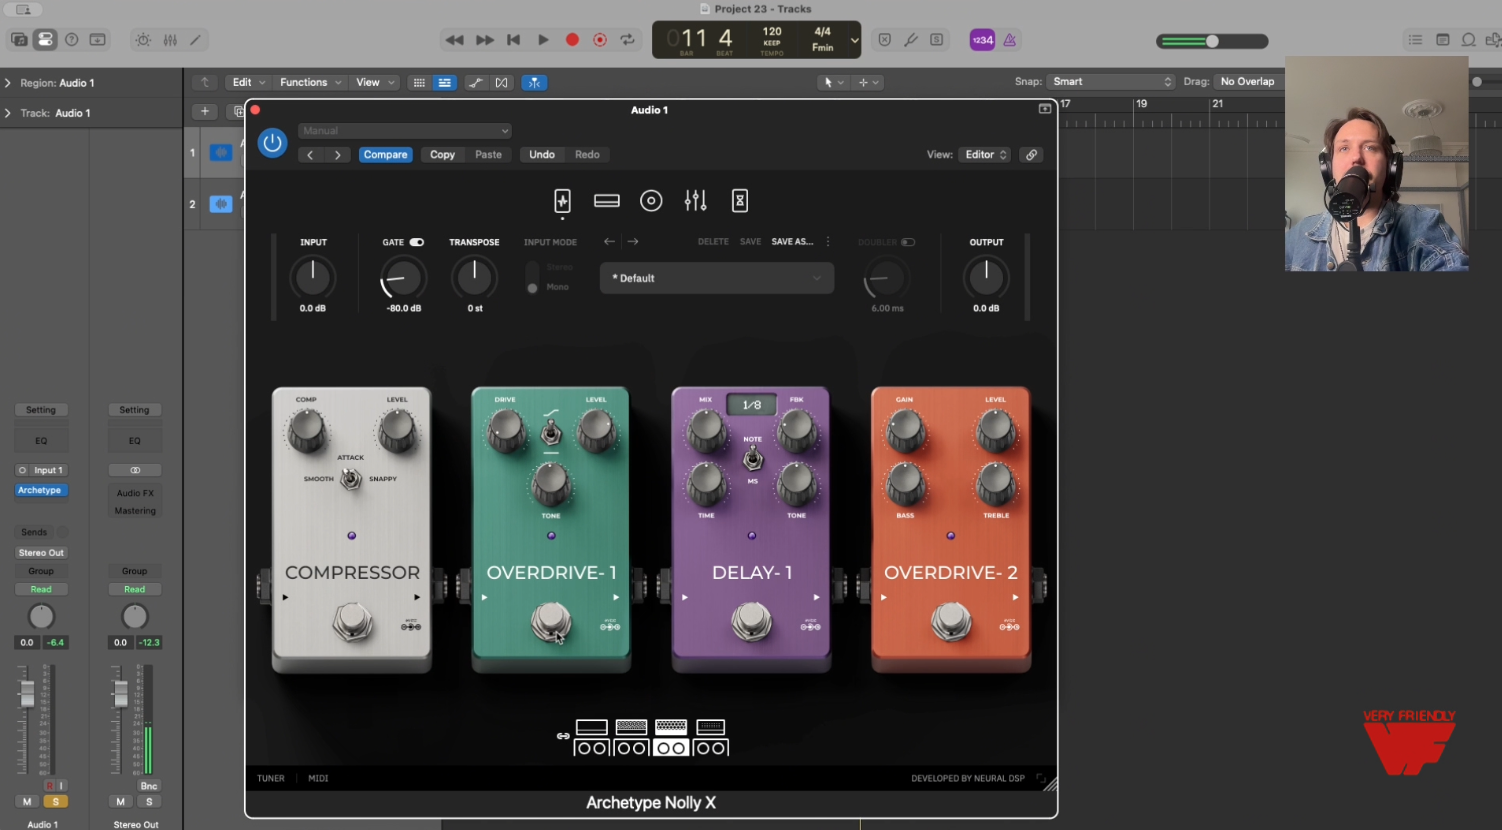Click the add track plus button
The image size is (1502, 830).
(x=205, y=112)
